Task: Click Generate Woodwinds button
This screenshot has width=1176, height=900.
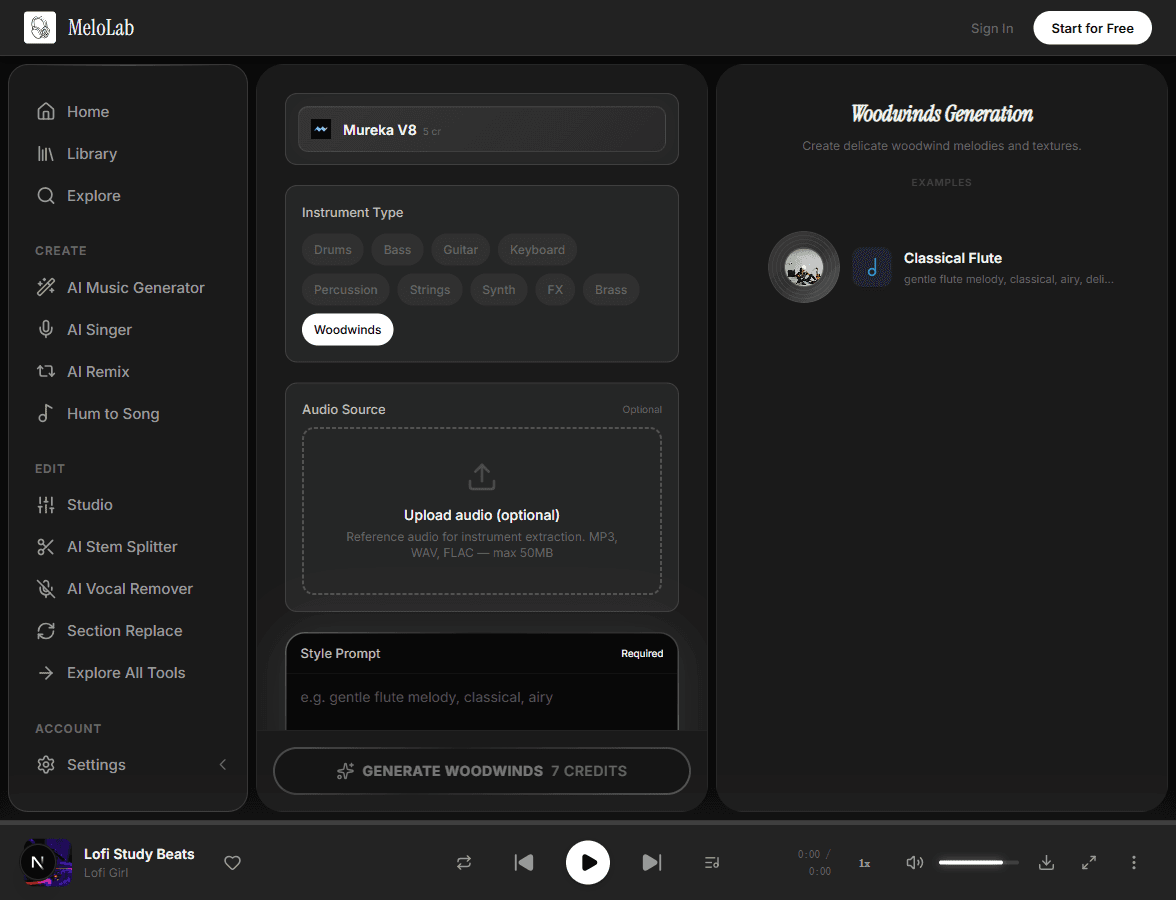Action: 482,771
